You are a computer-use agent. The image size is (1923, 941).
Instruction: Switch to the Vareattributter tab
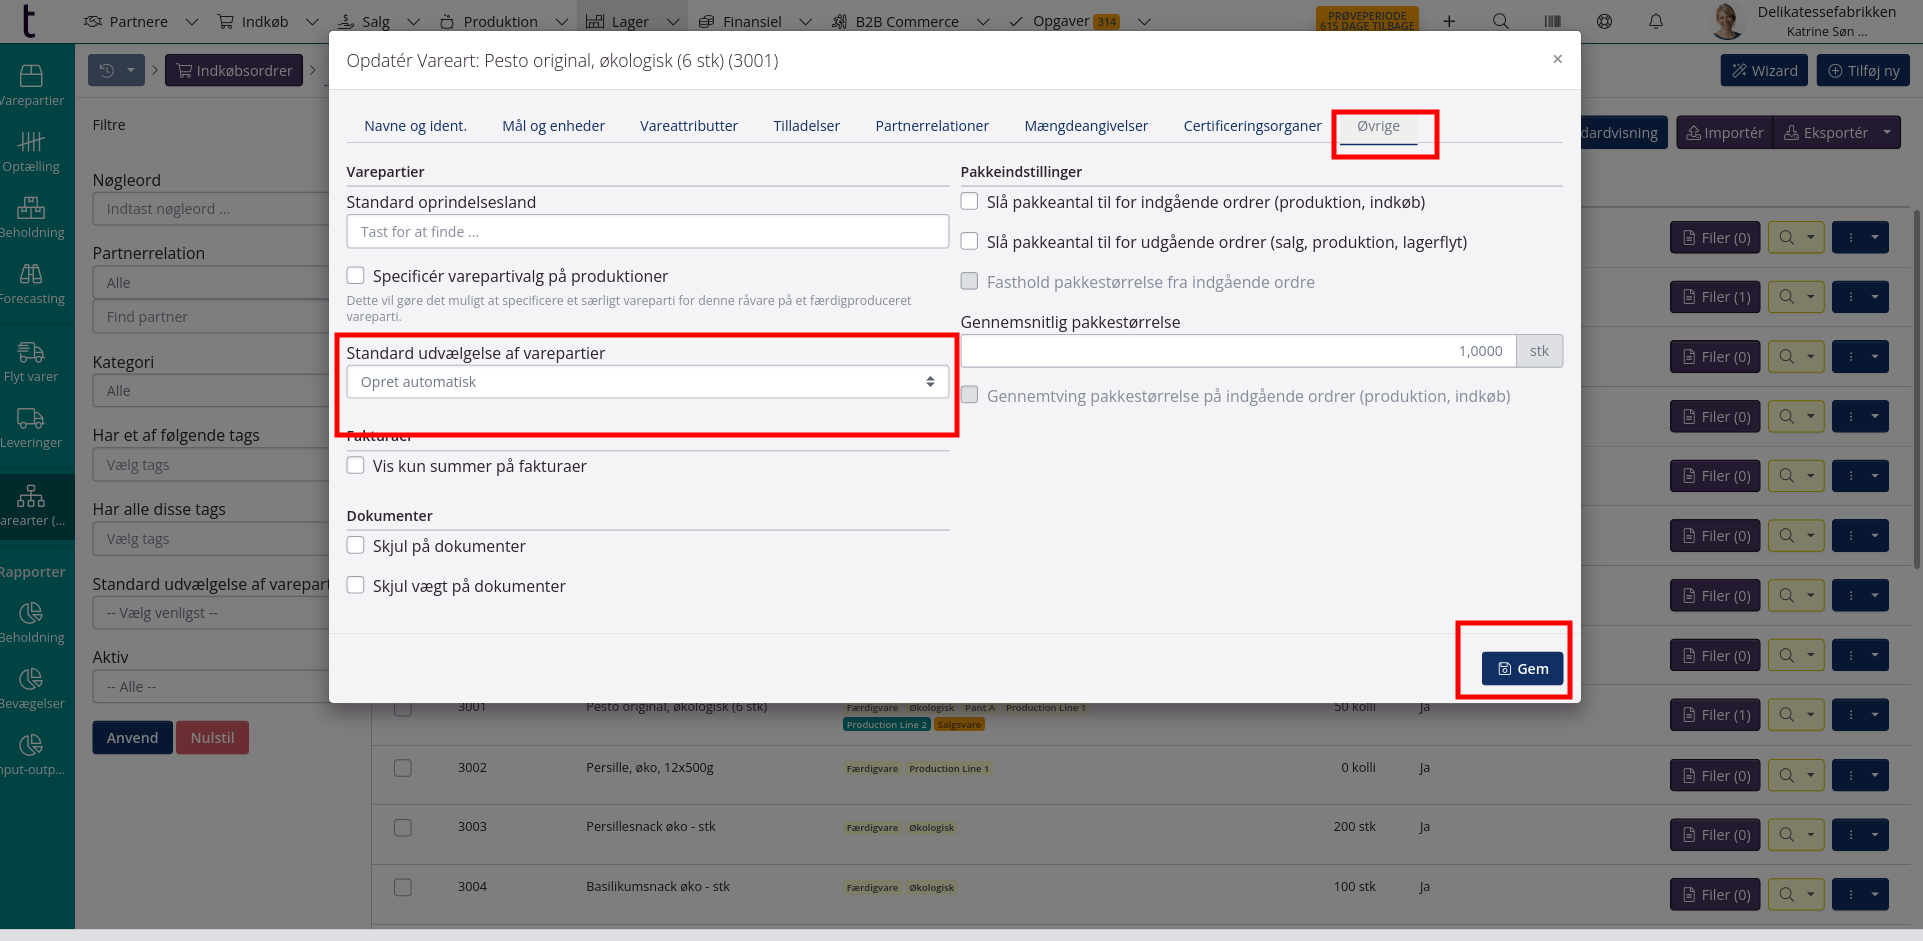[x=688, y=126]
